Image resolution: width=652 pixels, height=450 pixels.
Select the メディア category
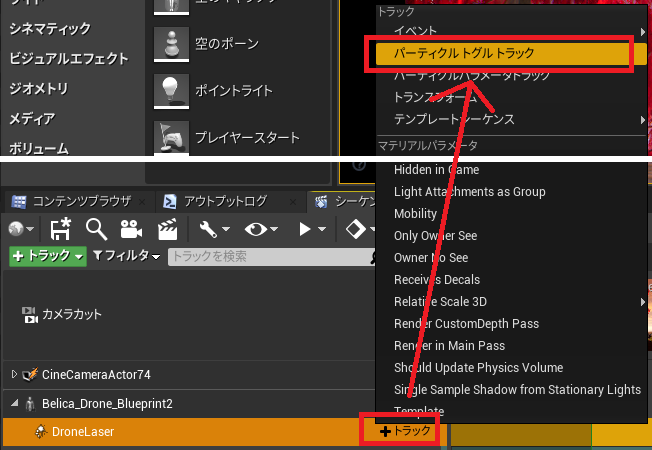(32, 119)
